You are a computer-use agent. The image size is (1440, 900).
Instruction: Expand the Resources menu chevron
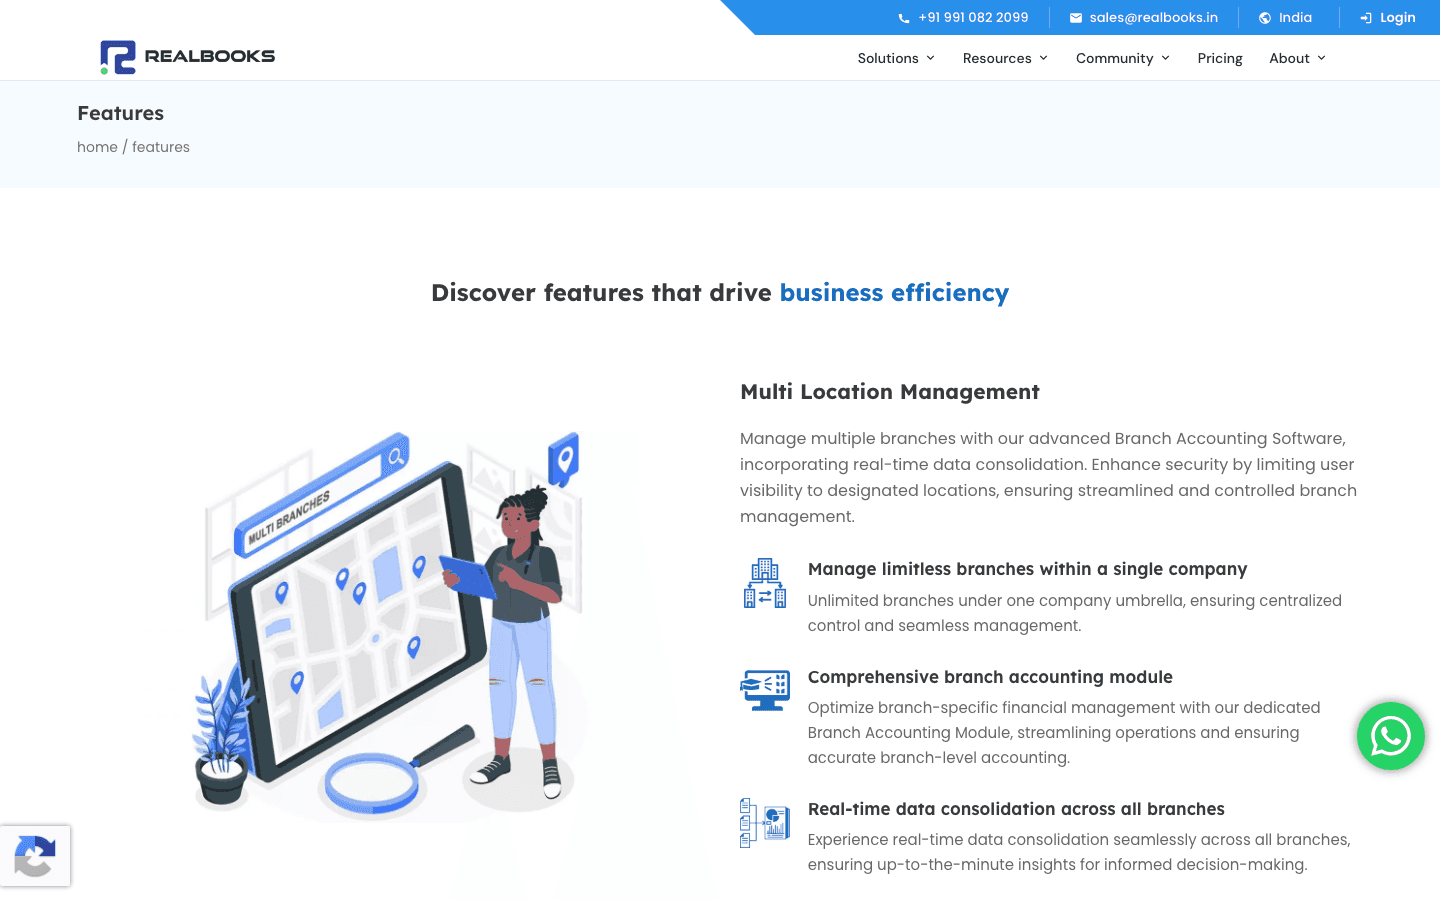(x=1044, y=58)
